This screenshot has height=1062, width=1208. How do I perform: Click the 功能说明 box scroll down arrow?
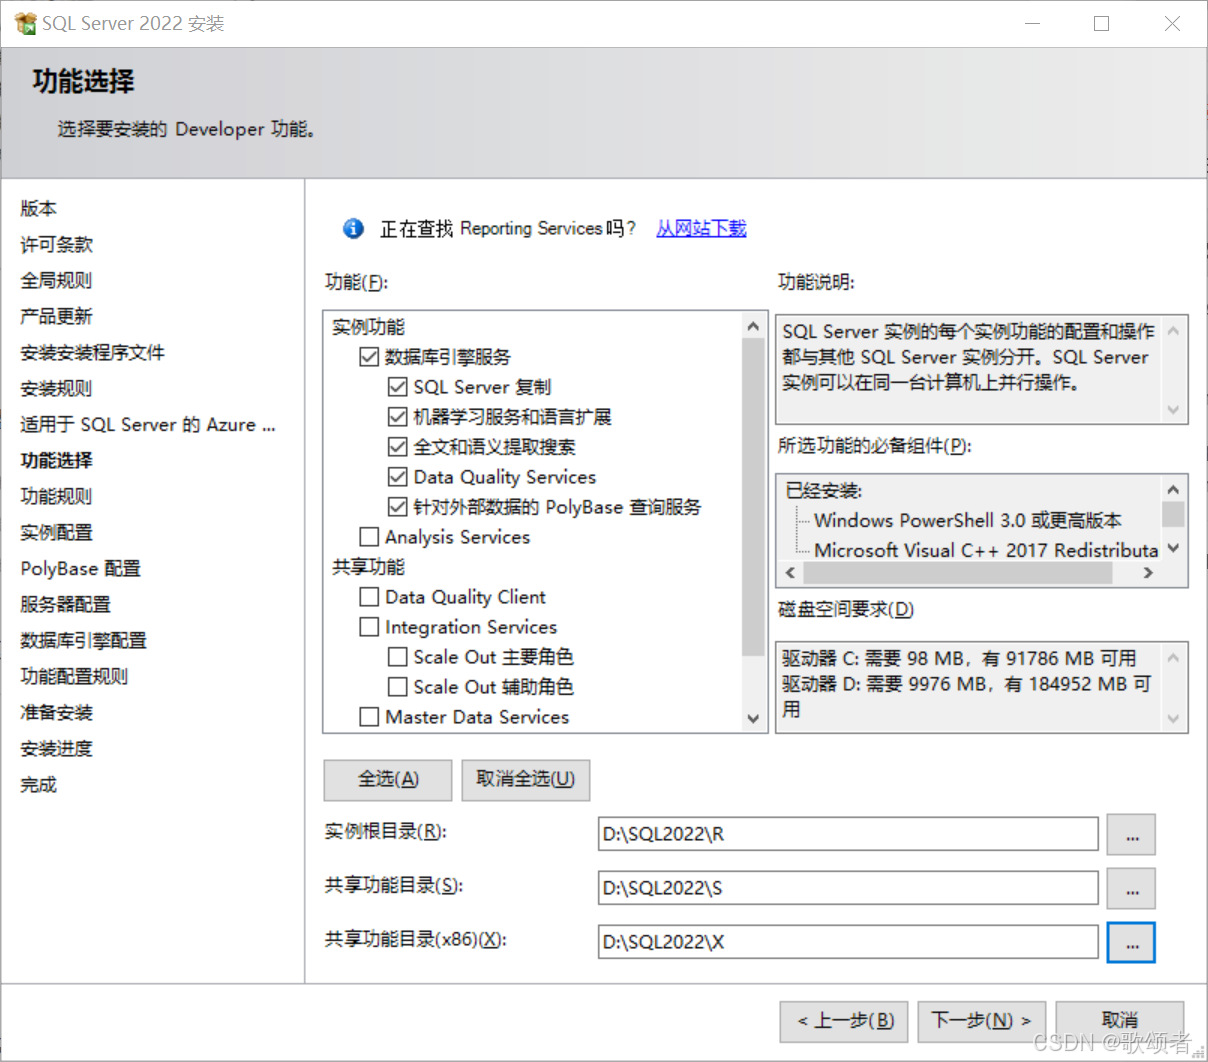[x=1173, y=410]
